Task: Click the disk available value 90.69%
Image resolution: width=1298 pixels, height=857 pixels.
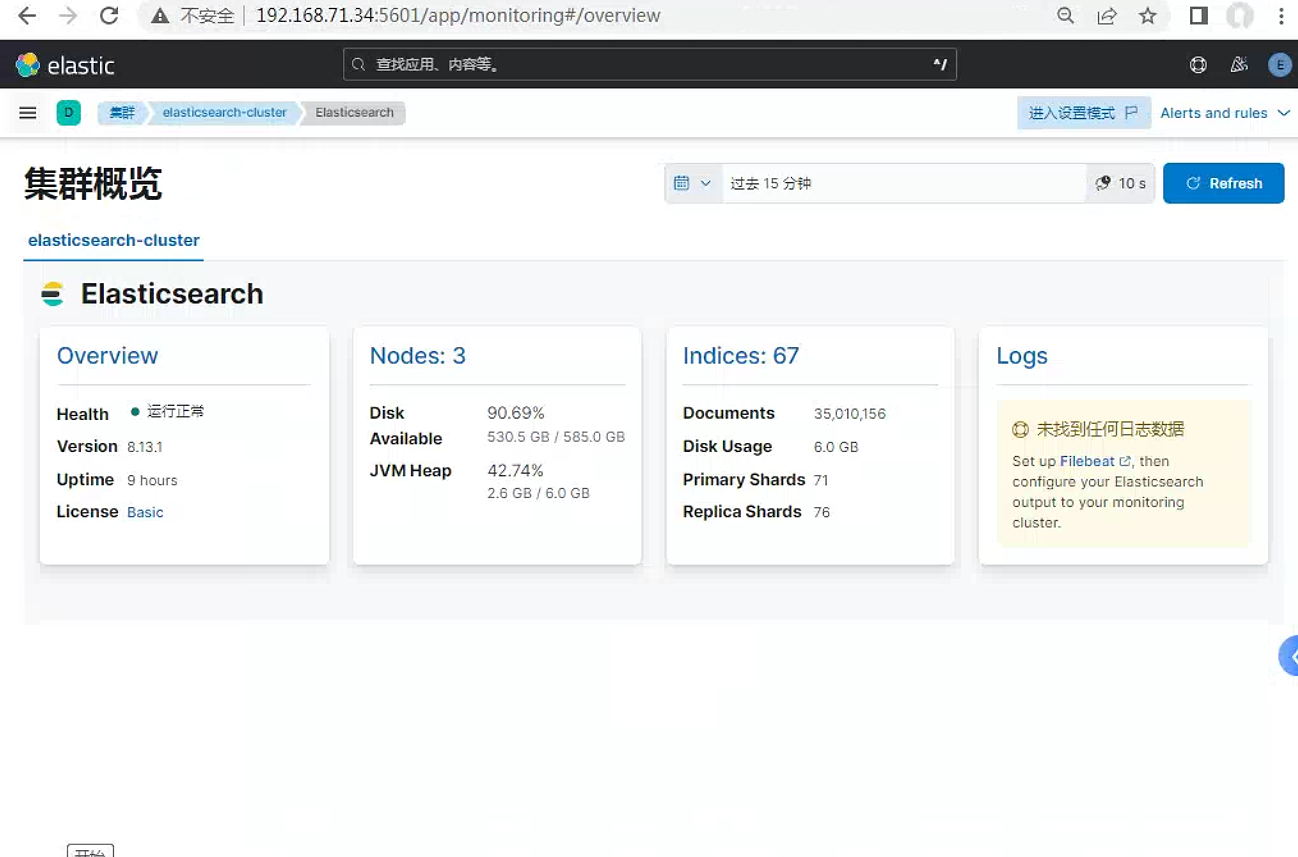Action: [516, 413]
